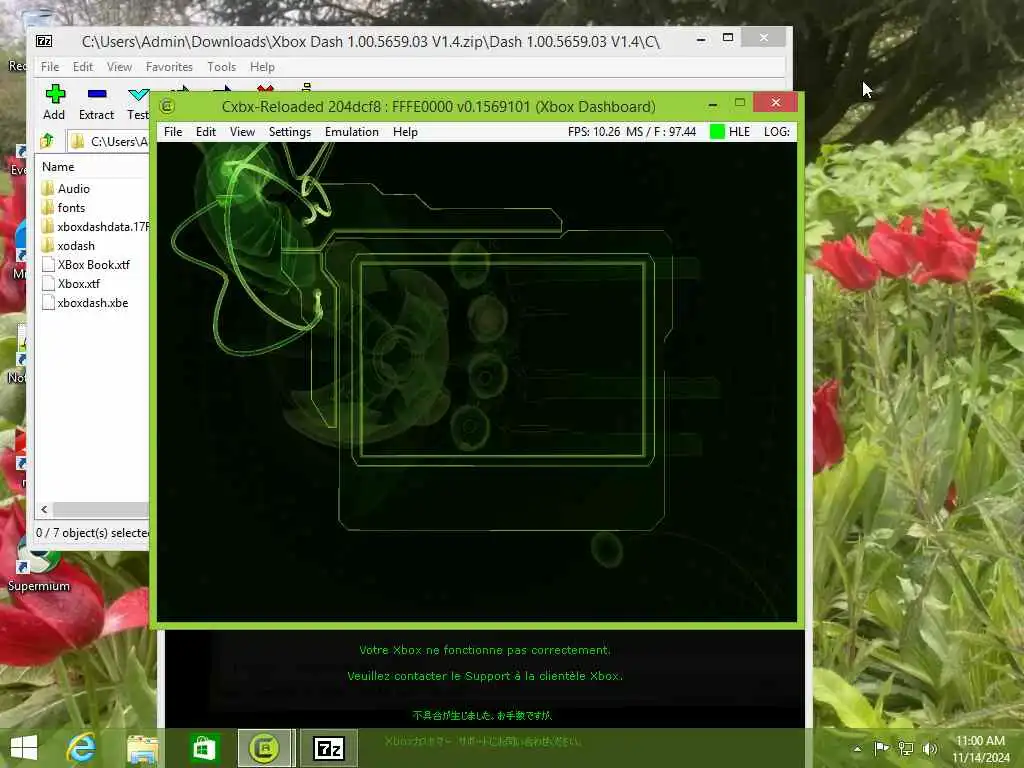The image size is (1024, 768).
Task: Open the 7-Zip window system icon
Action: (44, 41)
